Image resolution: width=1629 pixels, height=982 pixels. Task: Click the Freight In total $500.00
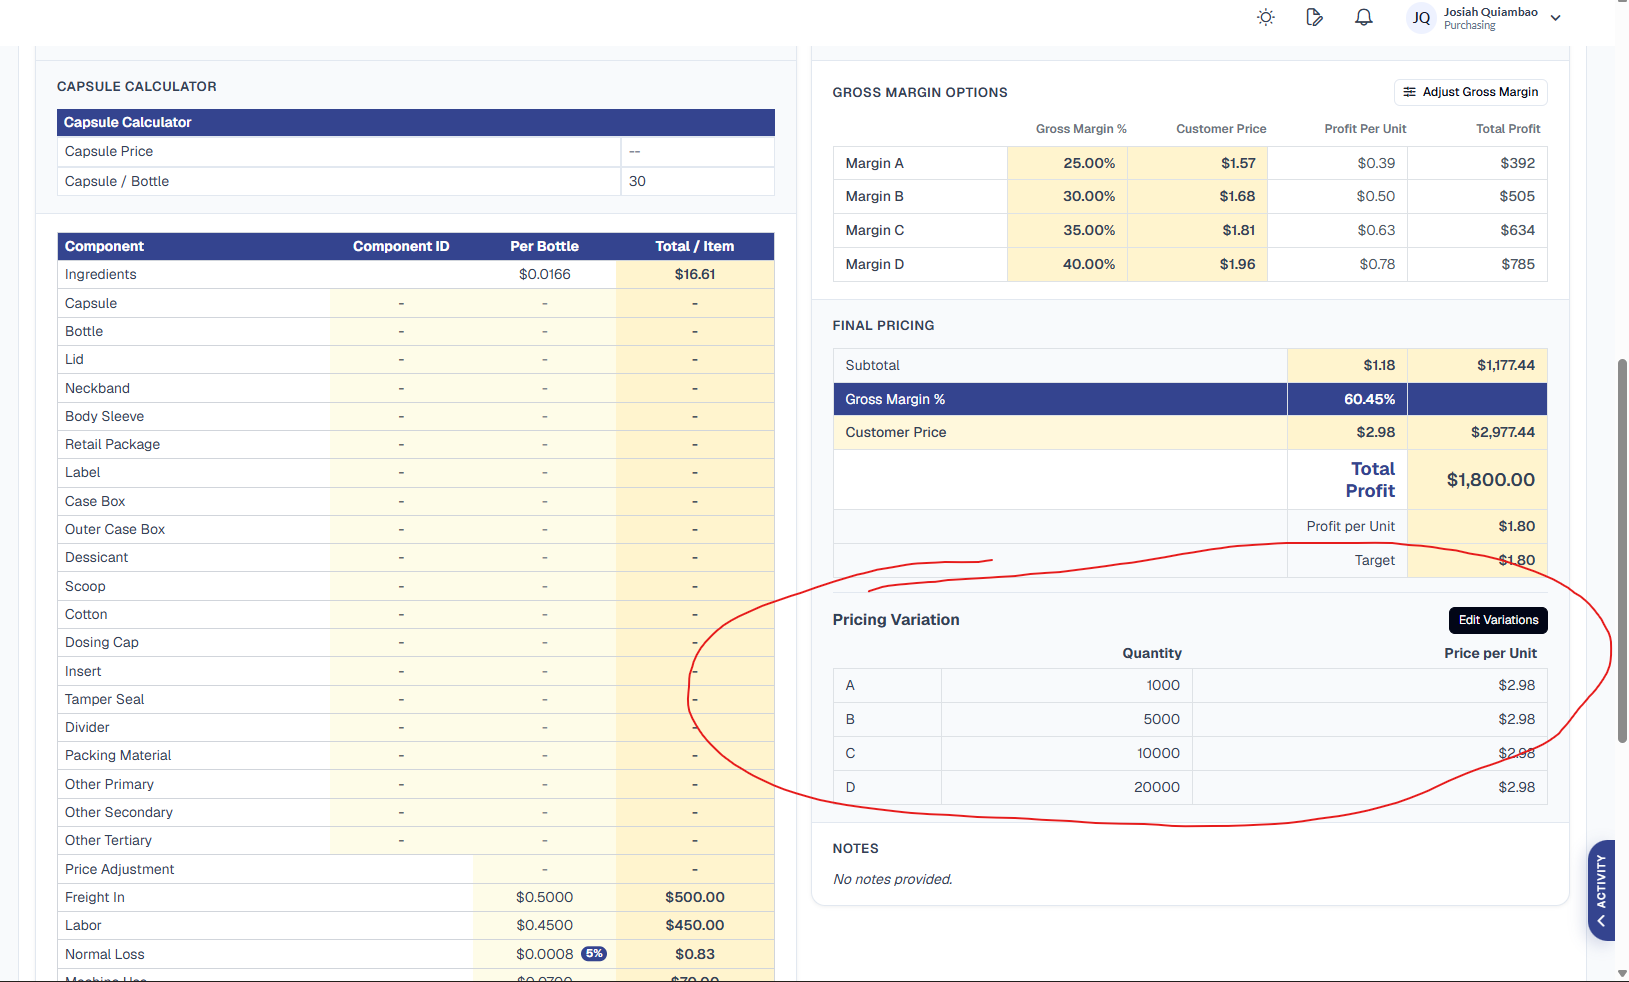point(695,897)
